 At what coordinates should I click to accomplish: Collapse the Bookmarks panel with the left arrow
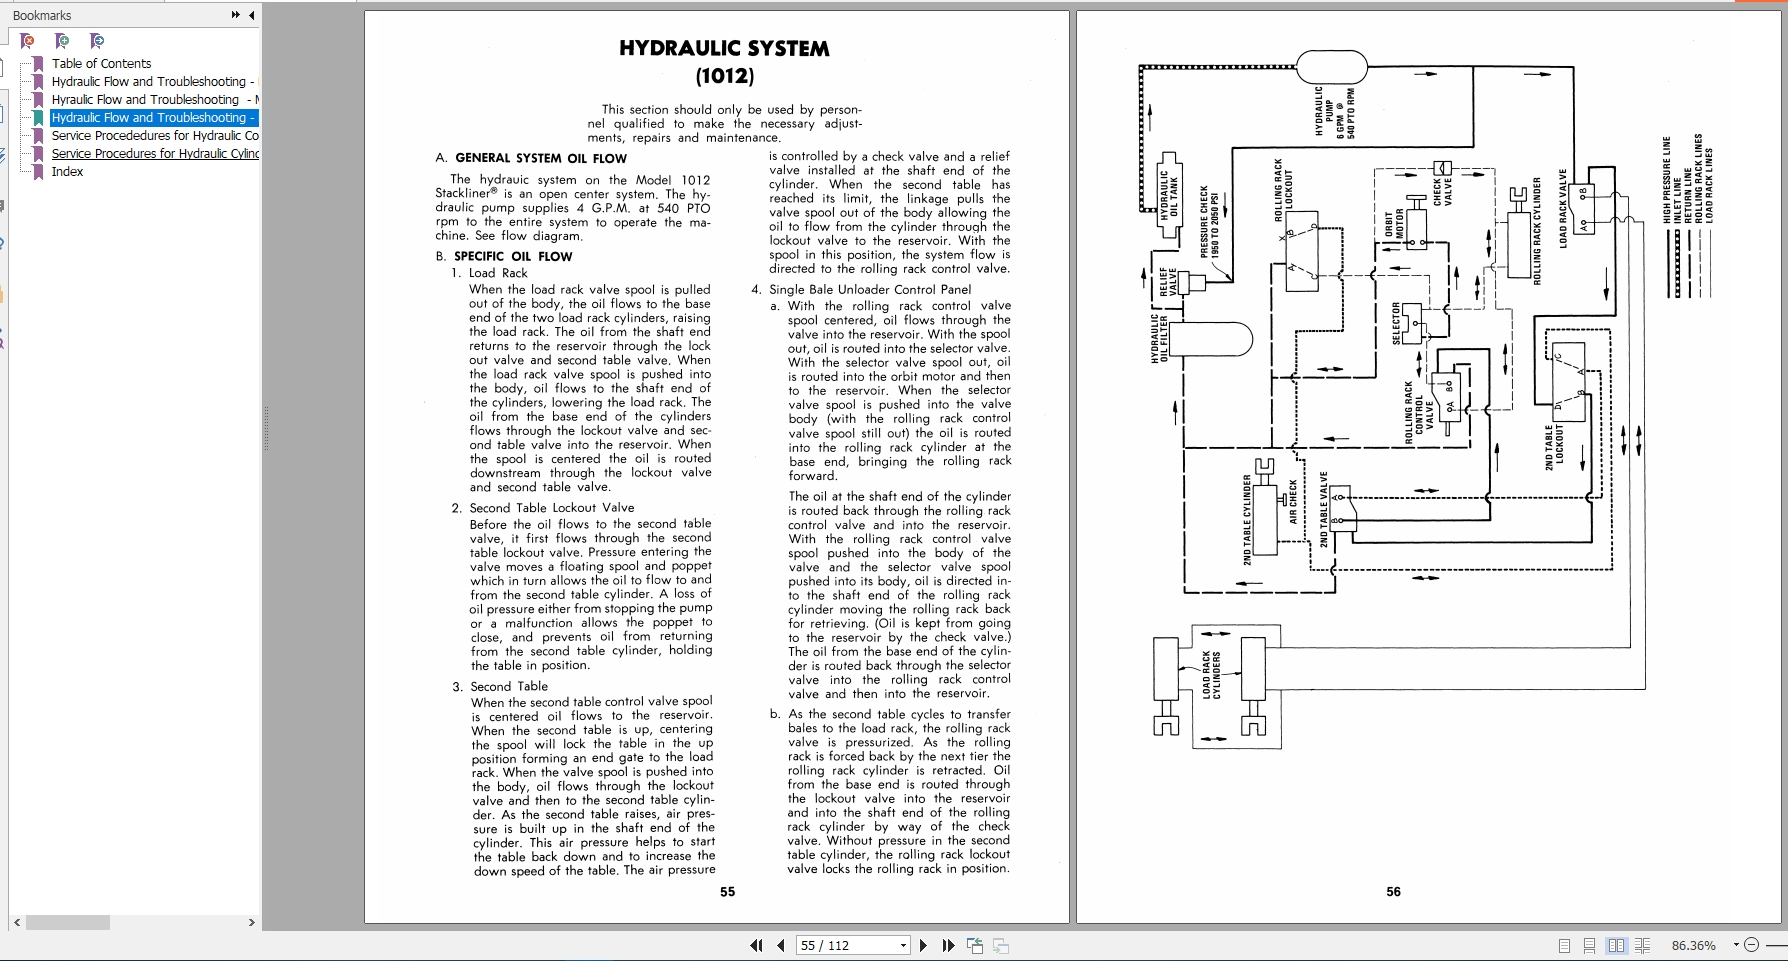[250, 15]
